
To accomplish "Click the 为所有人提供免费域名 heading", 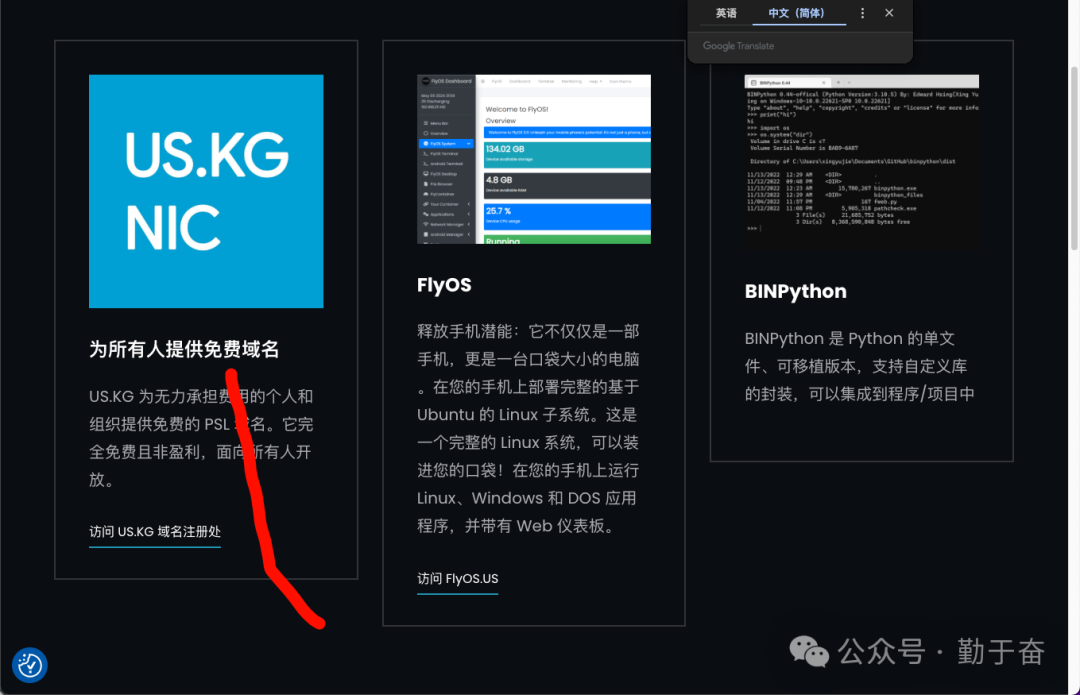I will point(184,349).
